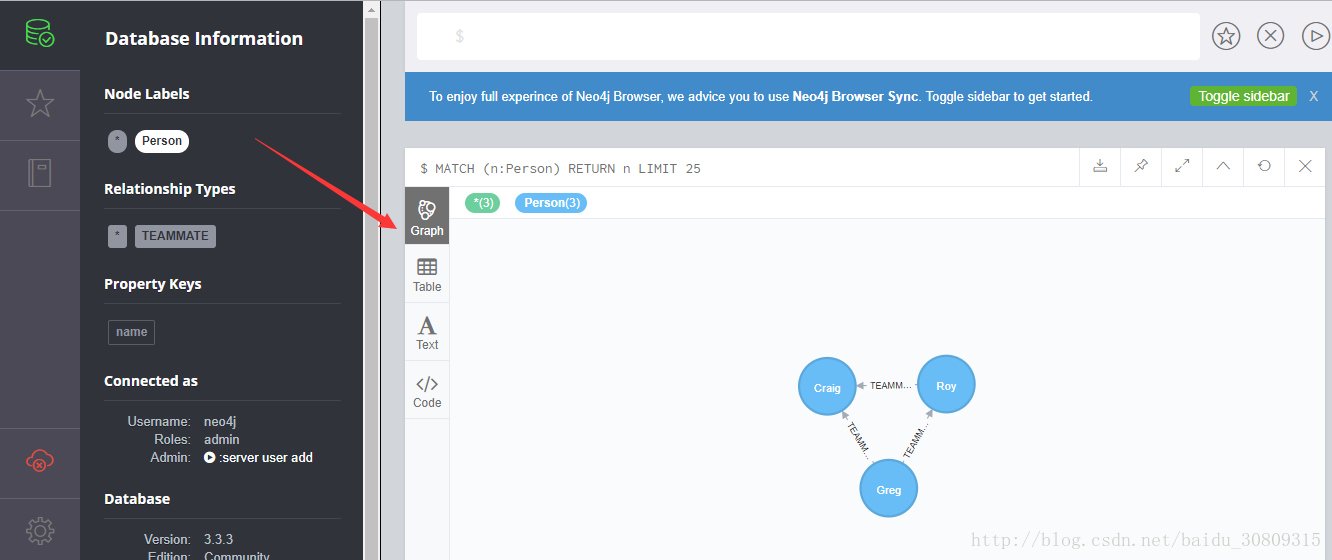This screenshot has width=1332, height=560.
Task: Select the asterisk all-nodes label pill
Action: (118, 141)
